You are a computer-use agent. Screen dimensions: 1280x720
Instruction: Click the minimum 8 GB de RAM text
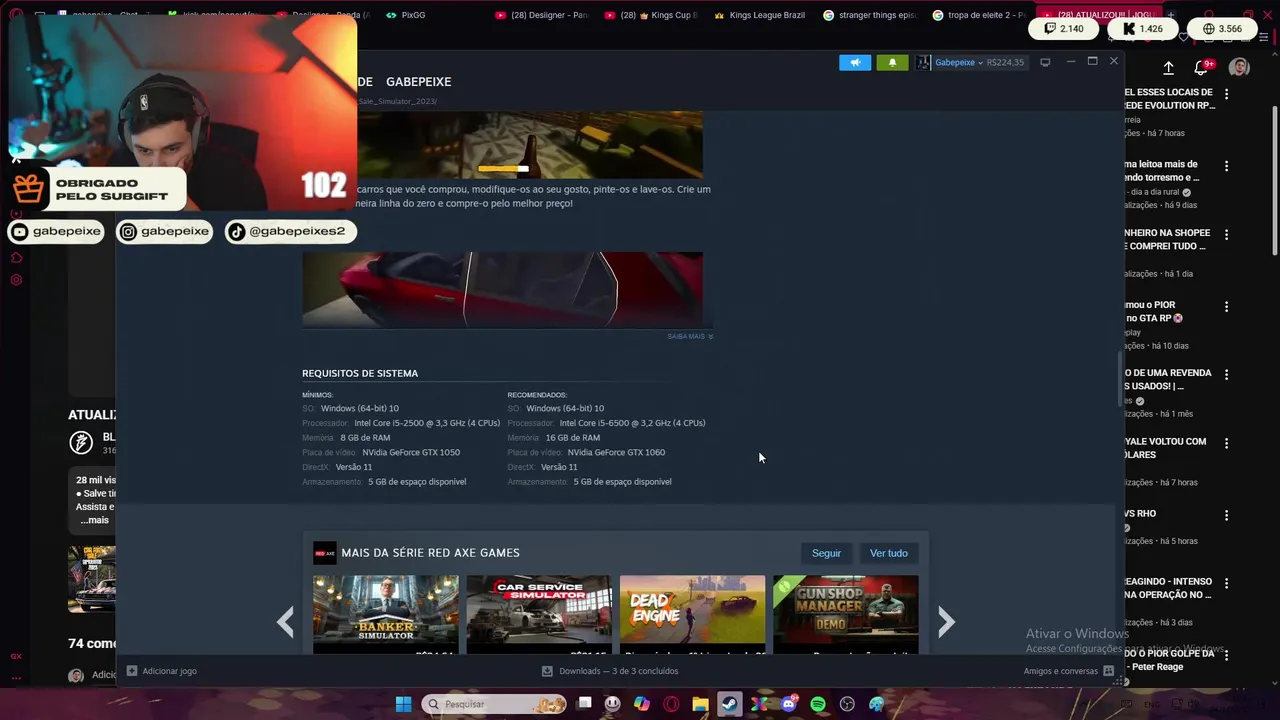365,438
